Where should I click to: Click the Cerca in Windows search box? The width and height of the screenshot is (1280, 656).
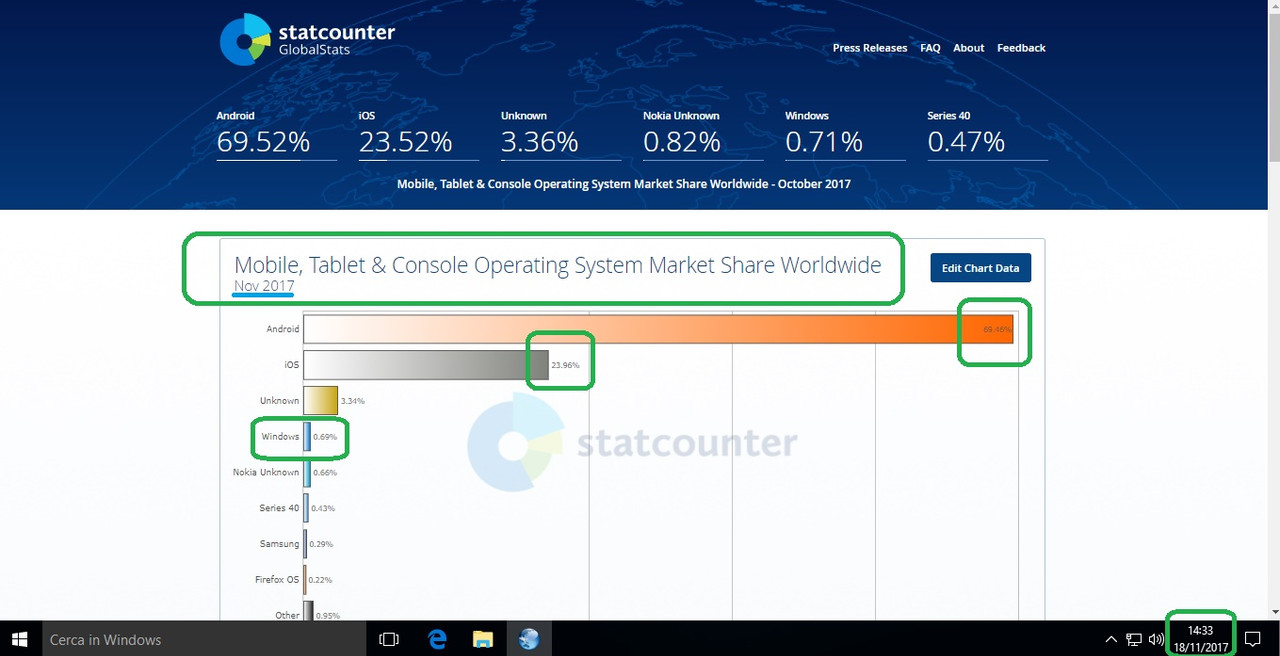coord(204,639)
